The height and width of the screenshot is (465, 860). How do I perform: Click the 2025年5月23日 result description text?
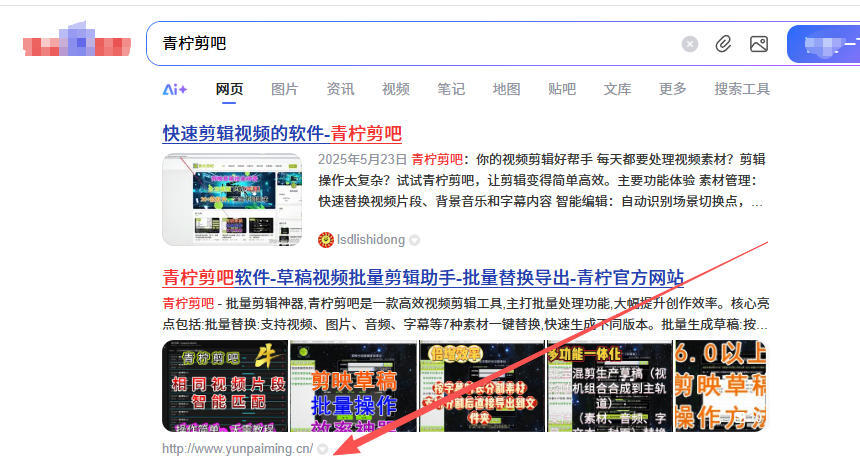coord(542,180)
